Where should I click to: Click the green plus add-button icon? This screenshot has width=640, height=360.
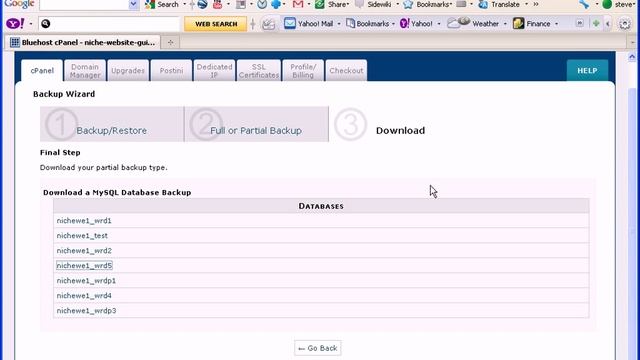[x=596, y=24]
